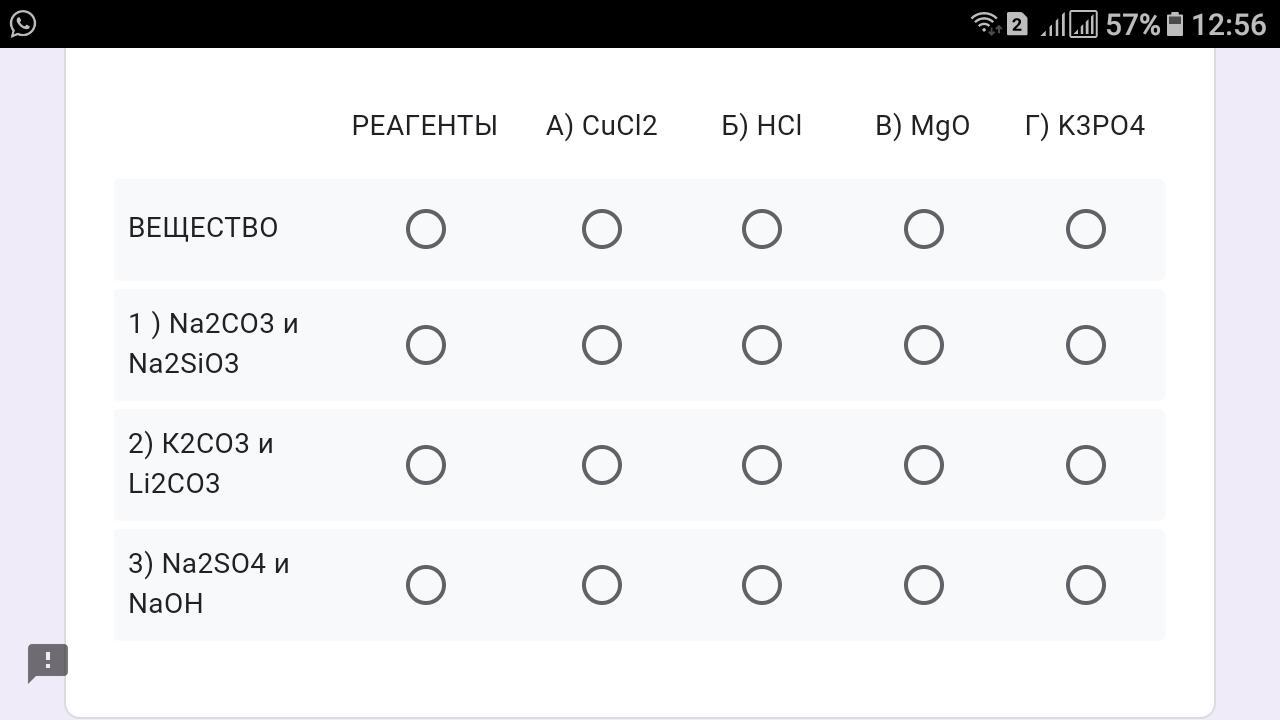
Task: Open the report problem feedback icon
Action: pyautogui.click(x=47, y=663)
